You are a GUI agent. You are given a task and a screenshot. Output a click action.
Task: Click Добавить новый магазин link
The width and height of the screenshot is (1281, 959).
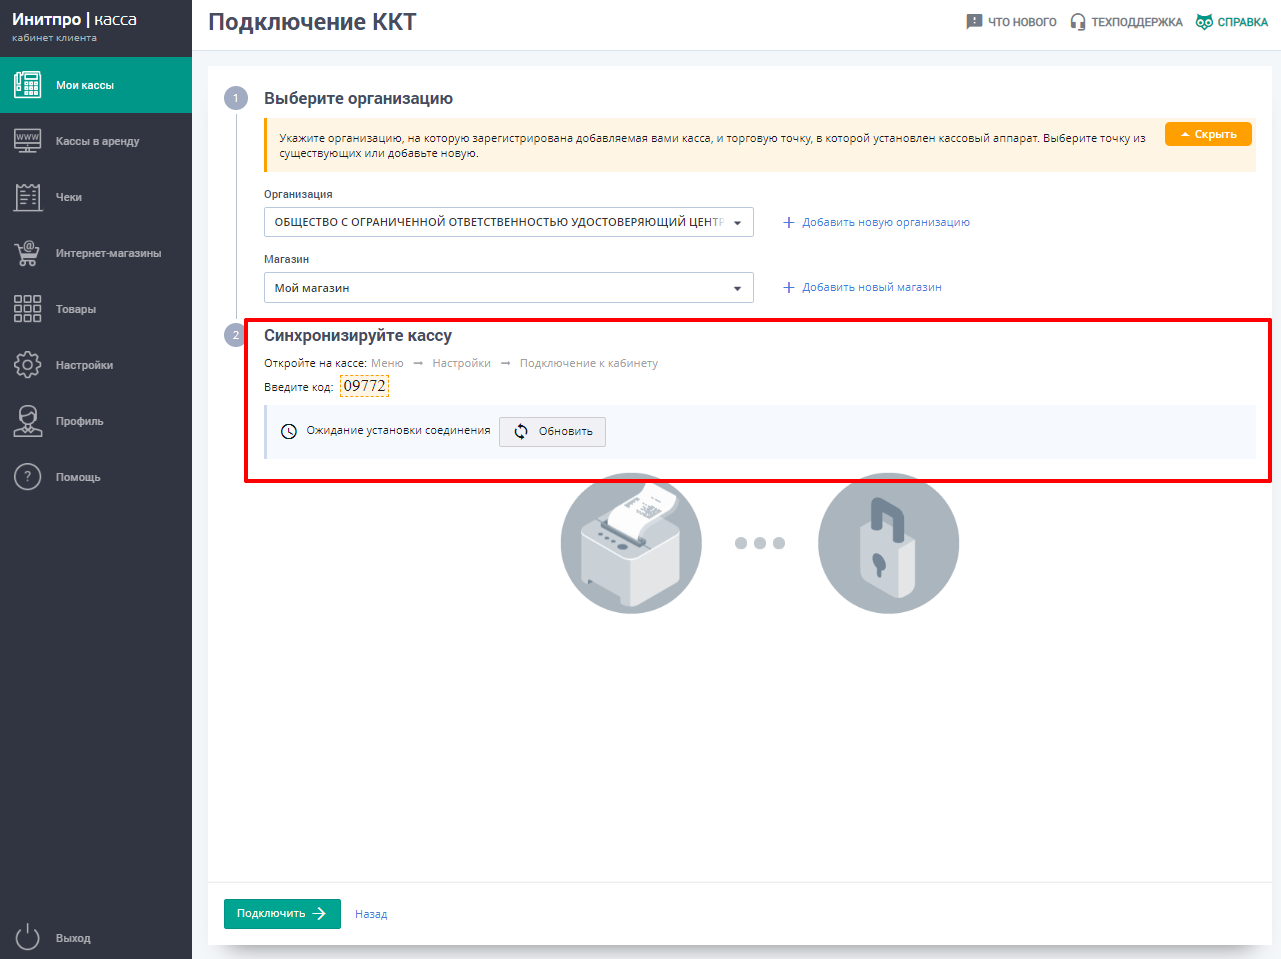pyautogui.click(x=862, y=287)
